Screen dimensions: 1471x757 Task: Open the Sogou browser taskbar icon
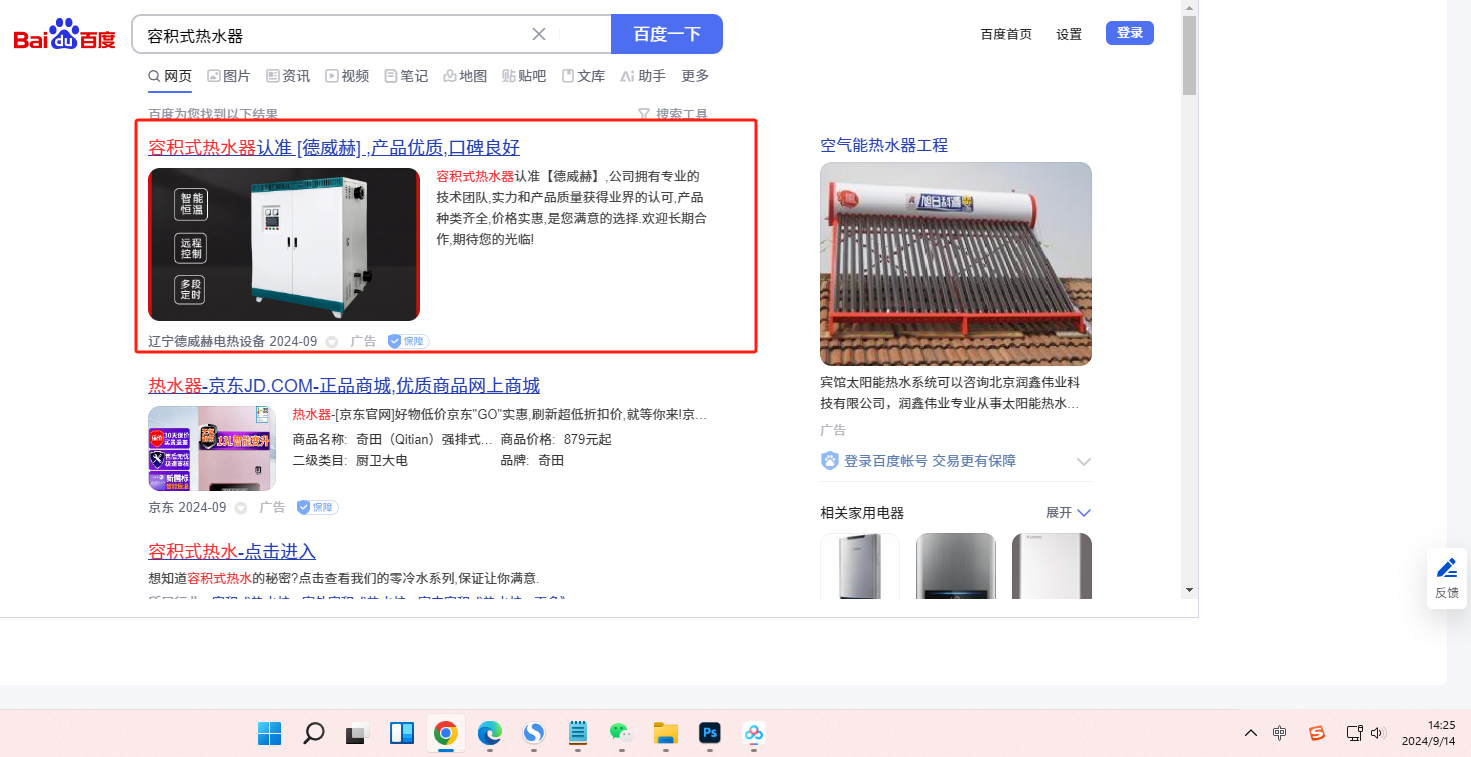click(x=534, y=733)
